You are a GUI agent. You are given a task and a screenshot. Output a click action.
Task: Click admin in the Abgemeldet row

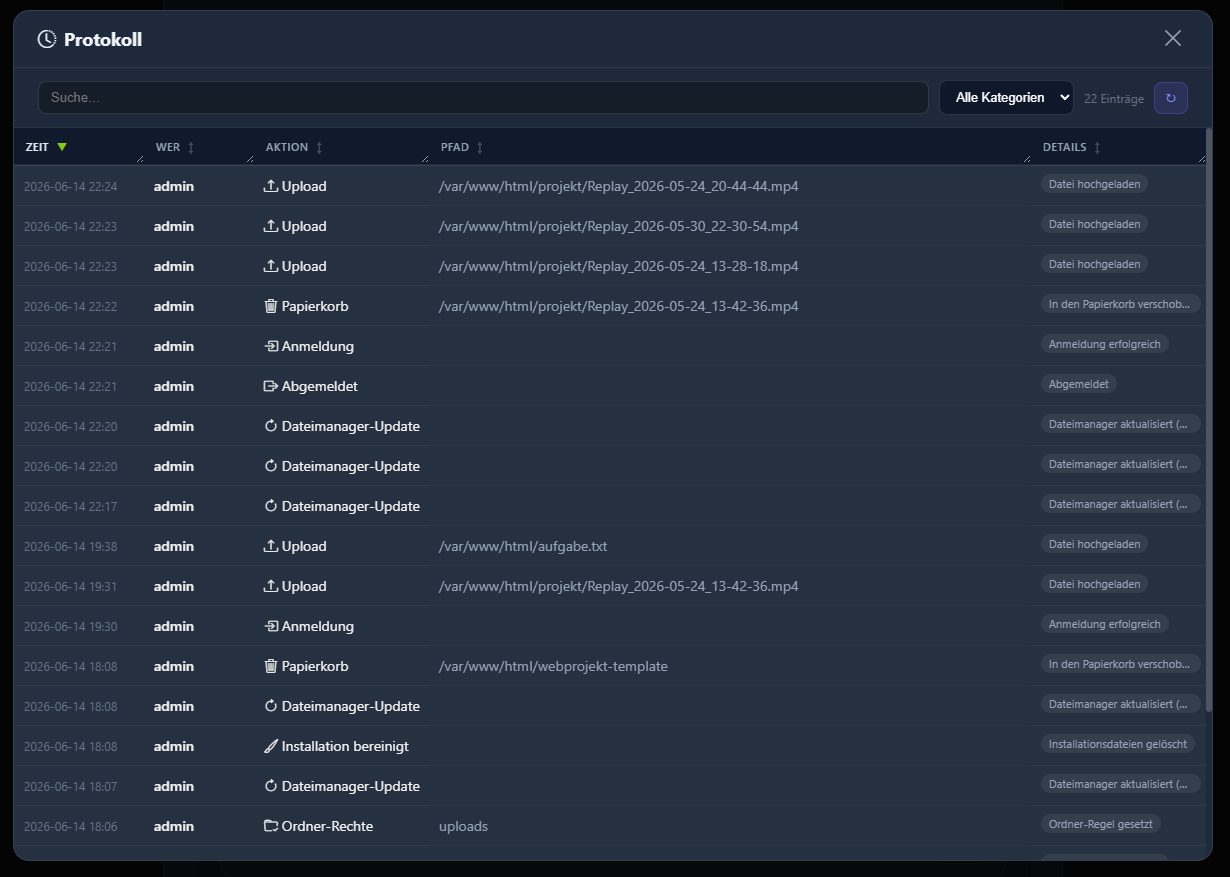point(174,386)
